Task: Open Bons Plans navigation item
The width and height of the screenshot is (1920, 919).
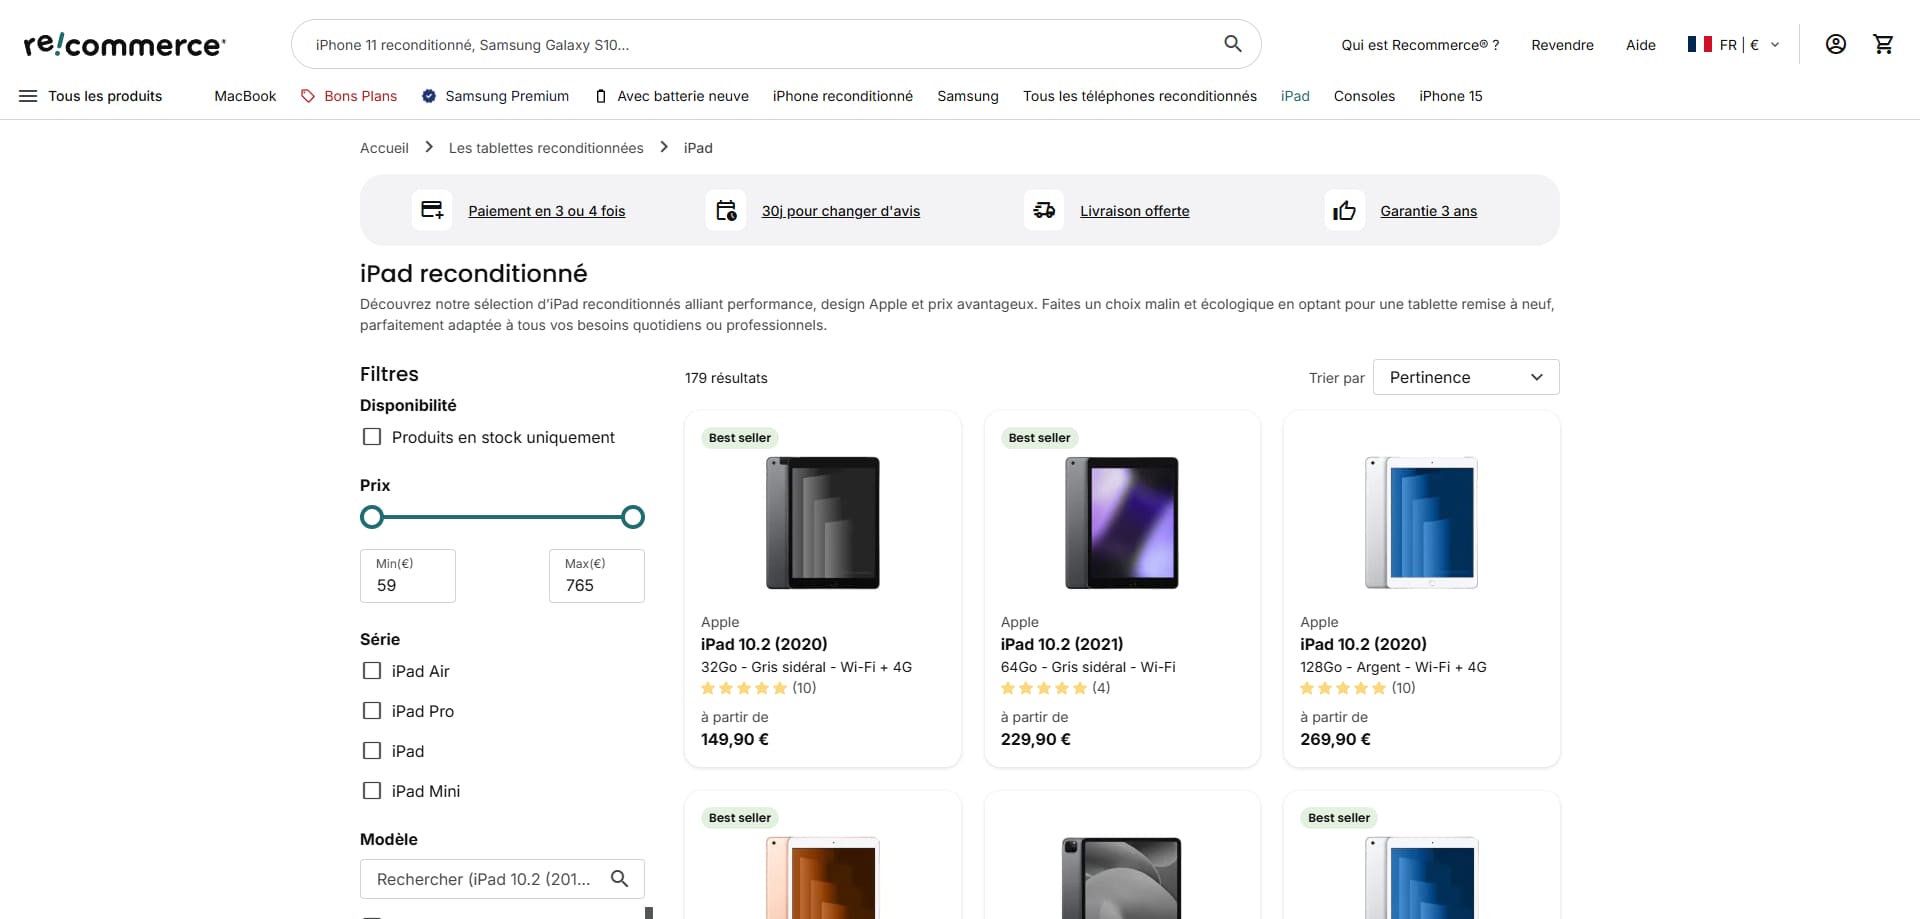Action: (x=349, y=96)
